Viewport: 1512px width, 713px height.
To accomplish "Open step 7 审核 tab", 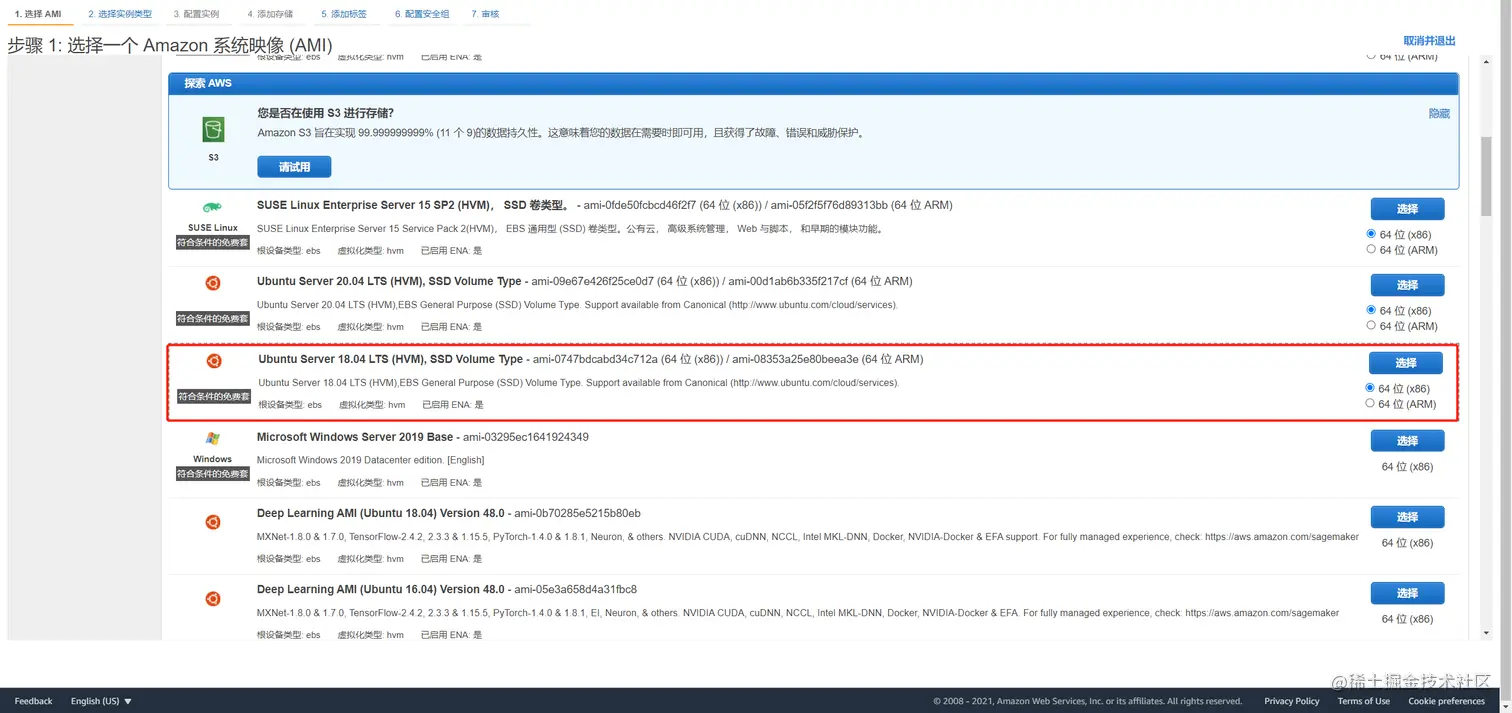I will (485, 14).
